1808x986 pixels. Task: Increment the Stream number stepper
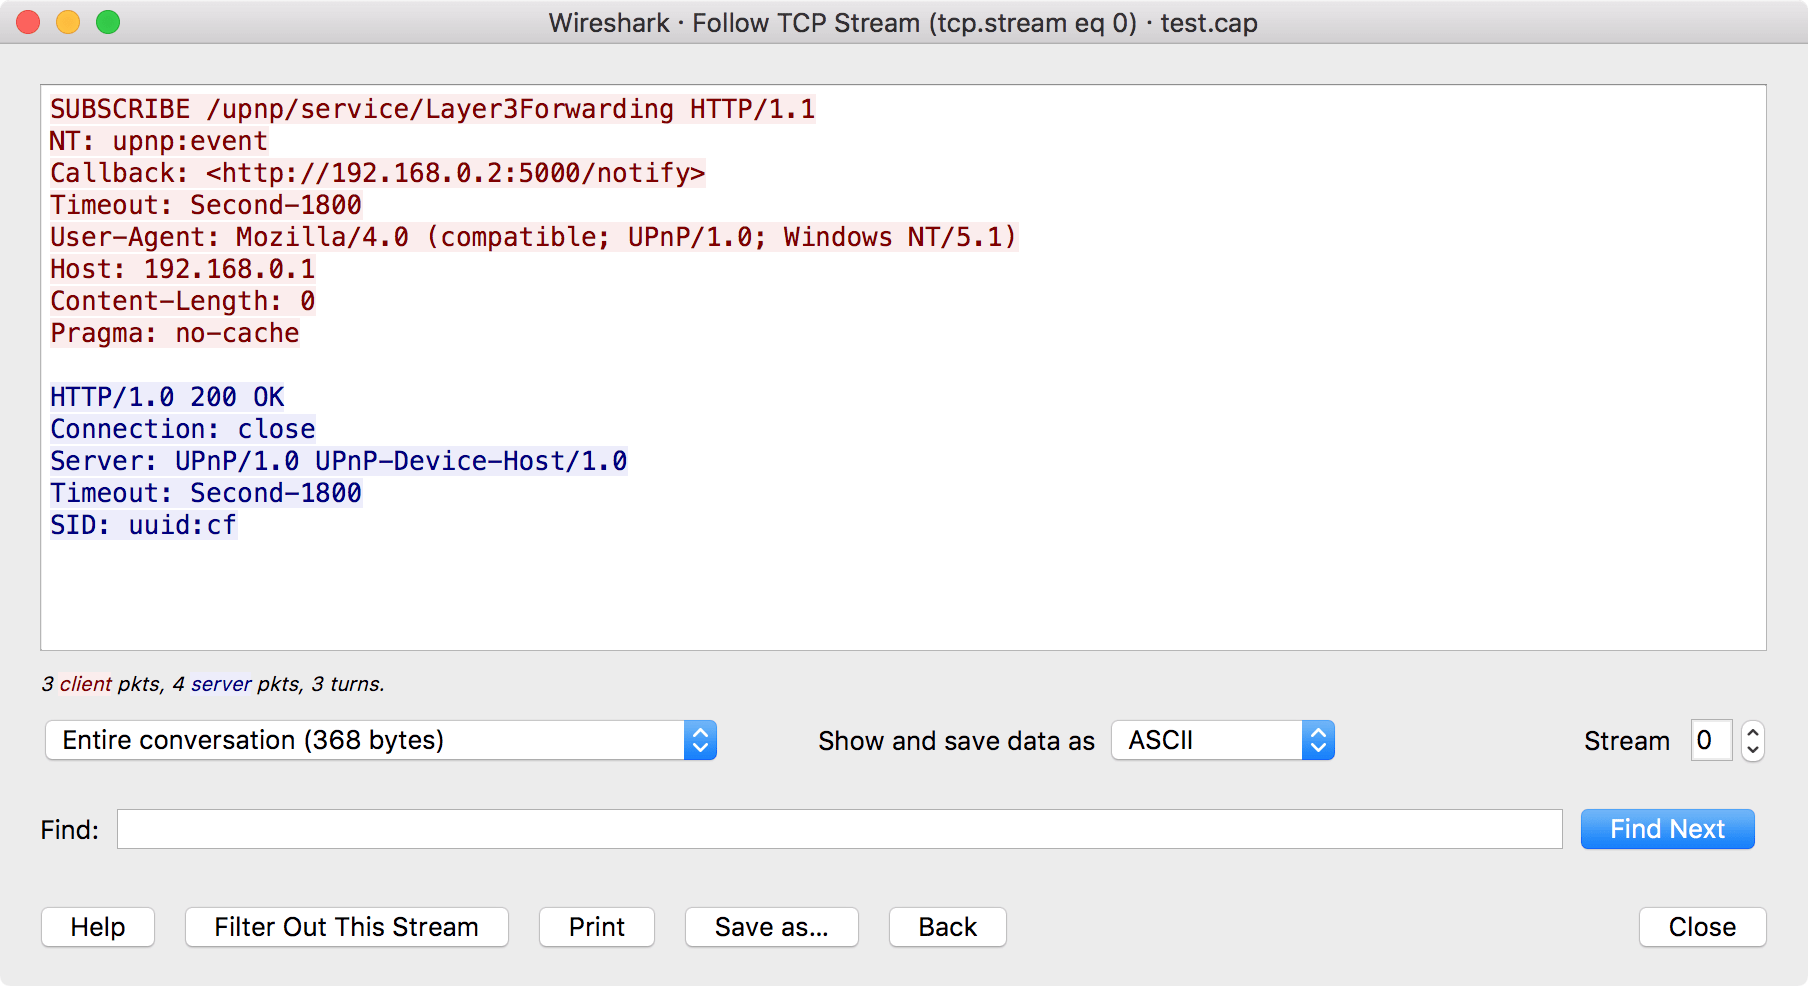click(x=1751, y=733)
